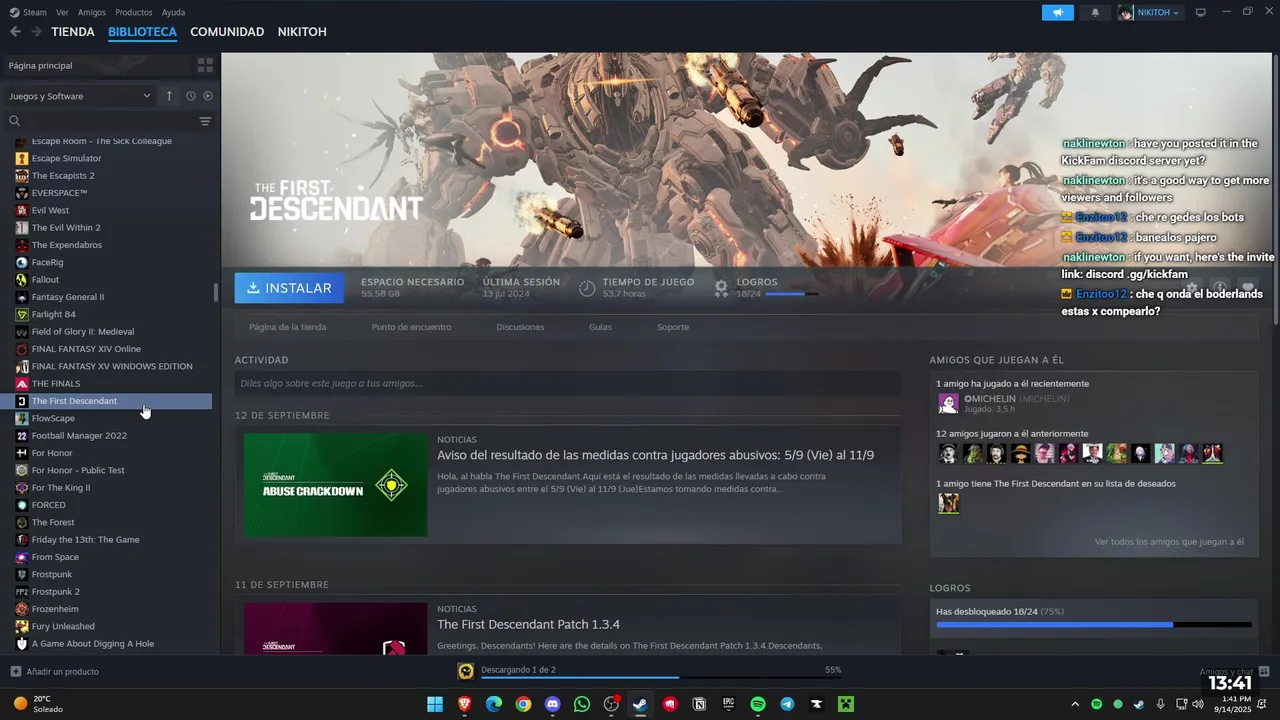Image resolution: width=1280 pixels, height=720 pixels.
Task: Open the NIKITOH profile tab
Action: click(302, 32)
